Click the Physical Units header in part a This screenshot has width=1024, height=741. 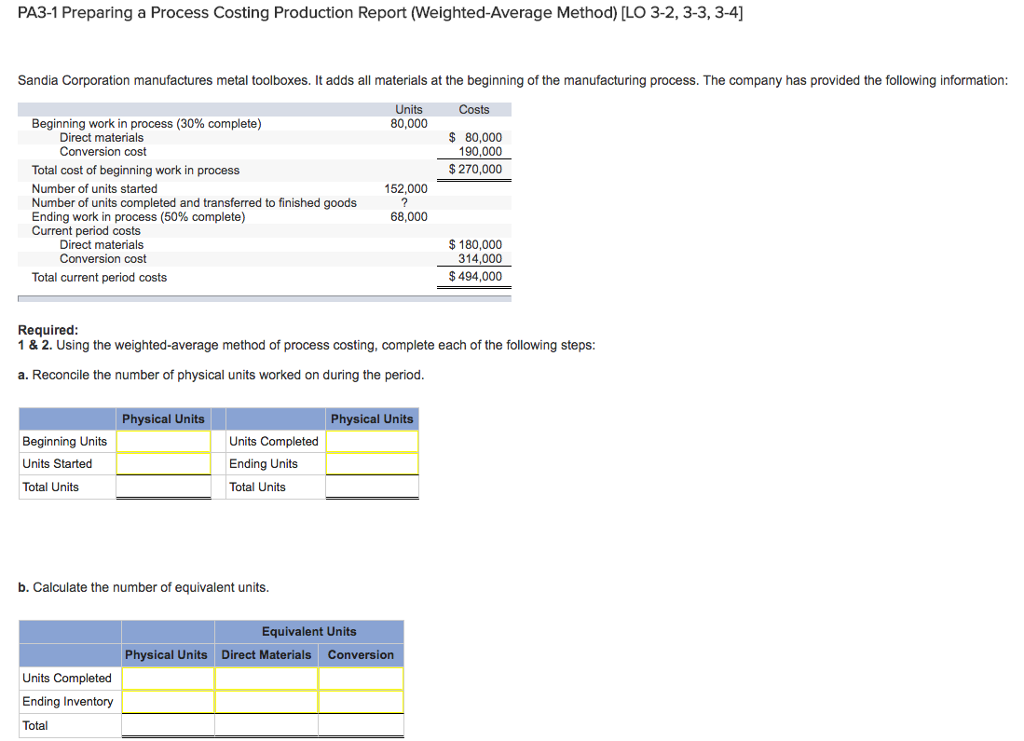(x=163, y=418)
